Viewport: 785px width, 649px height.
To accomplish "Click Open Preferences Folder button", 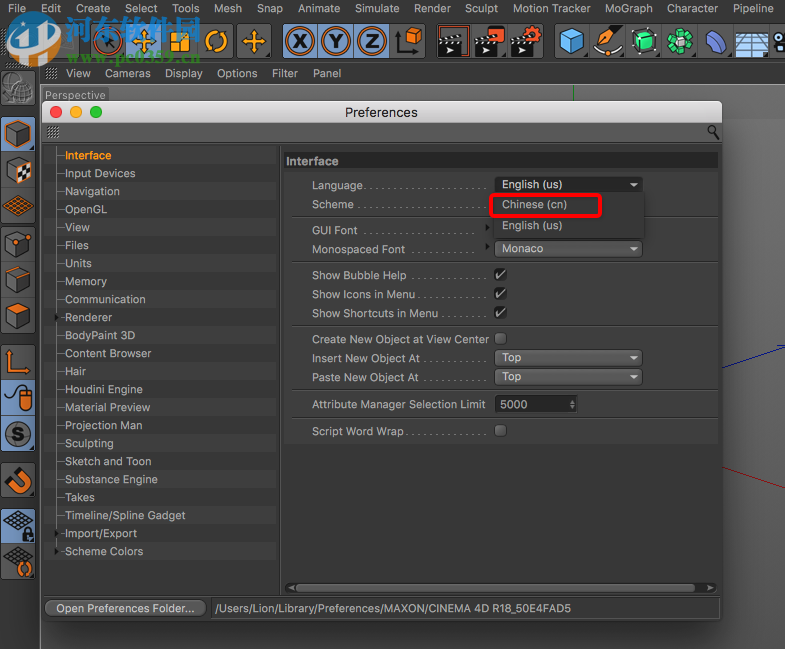I will [x=125, y=608].
